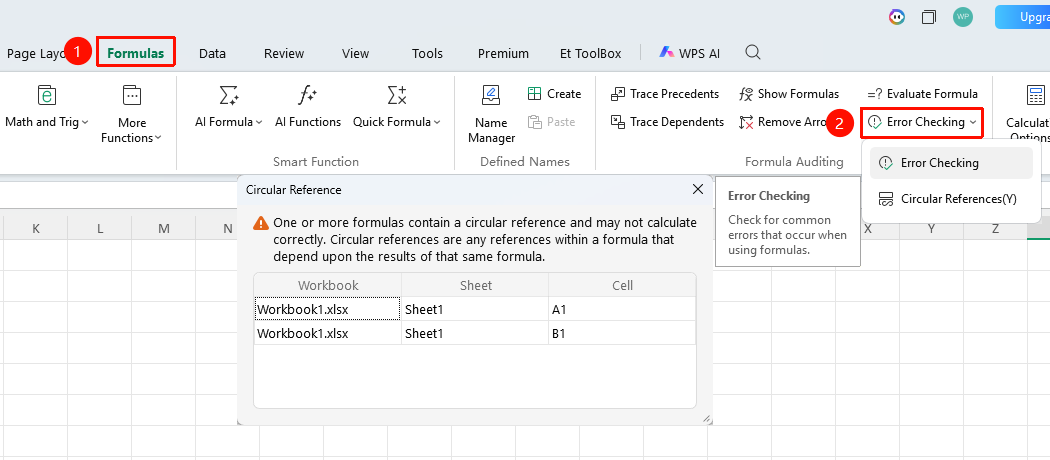Click the Workbook column header in dialog
Screen dimensions: 1050x460
coord(328,285)
